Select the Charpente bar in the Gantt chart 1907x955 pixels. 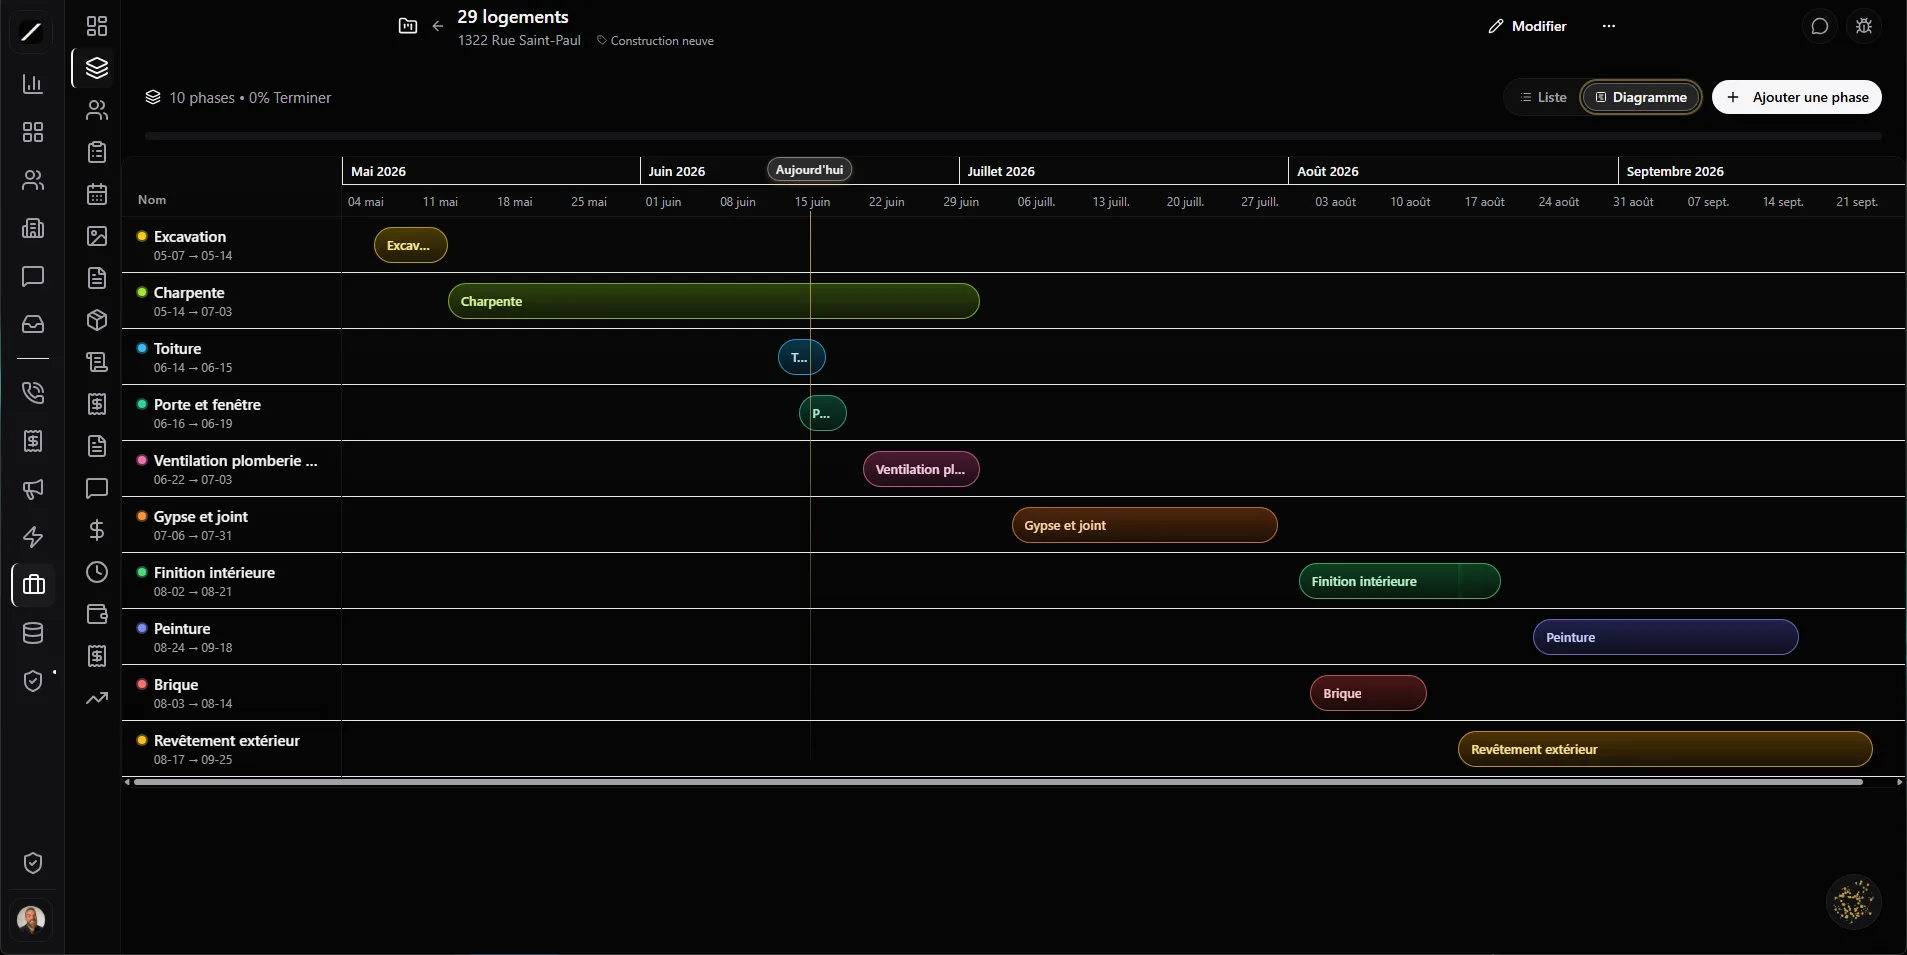tap(713, 301)
